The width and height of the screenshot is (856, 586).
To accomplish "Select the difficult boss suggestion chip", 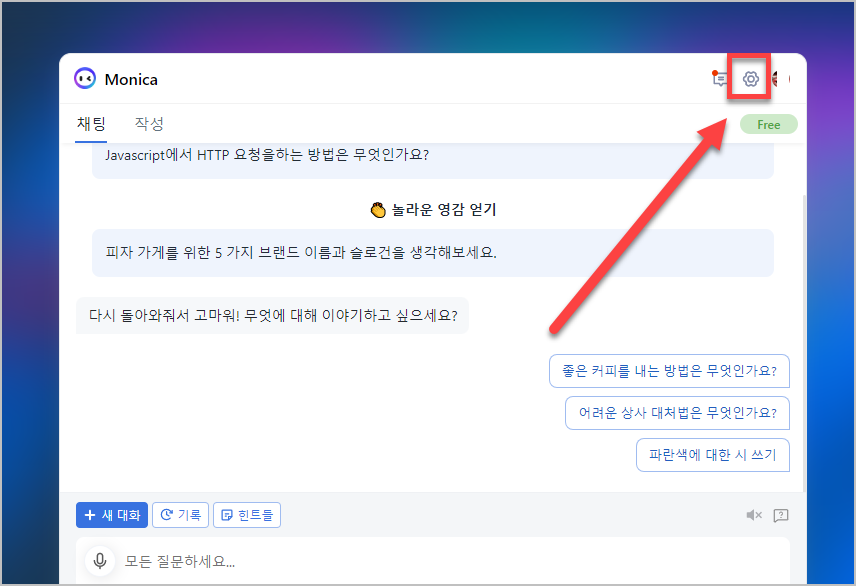I will pyautogui.click(x=675, y=412).
